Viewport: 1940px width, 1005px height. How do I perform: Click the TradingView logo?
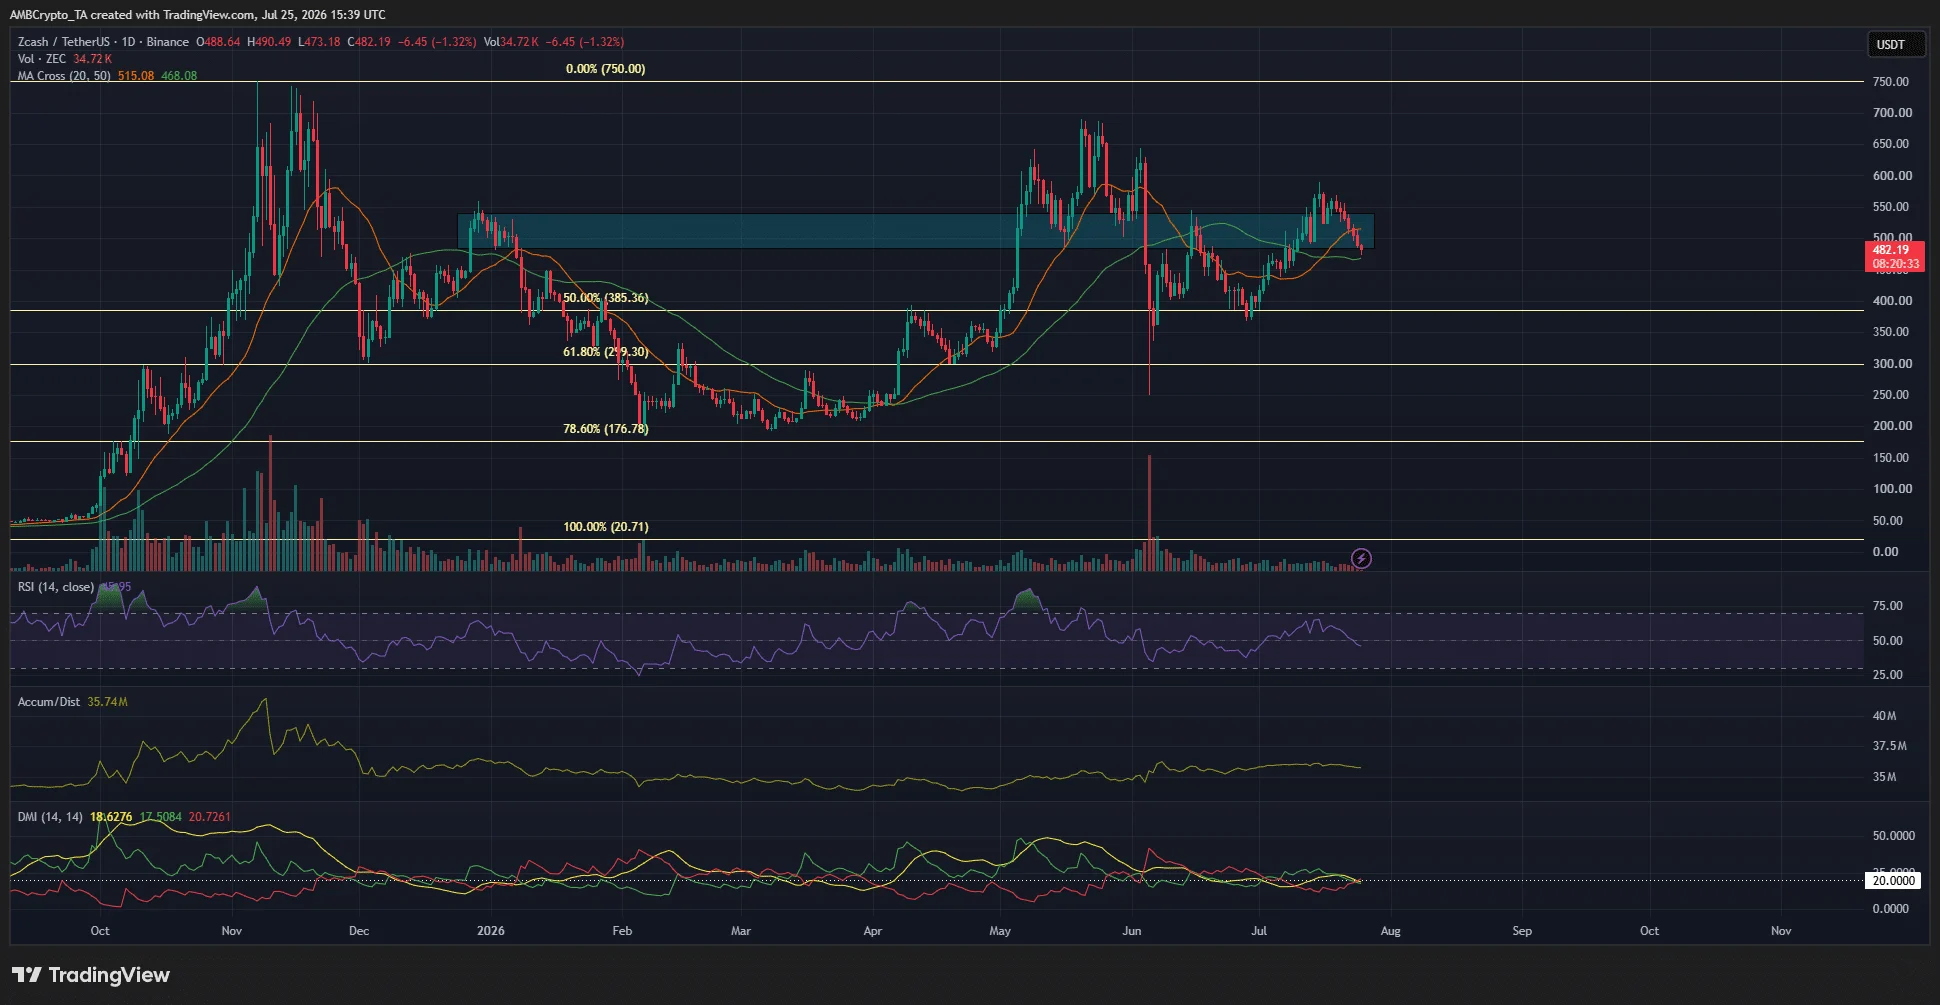coord(91,975)
